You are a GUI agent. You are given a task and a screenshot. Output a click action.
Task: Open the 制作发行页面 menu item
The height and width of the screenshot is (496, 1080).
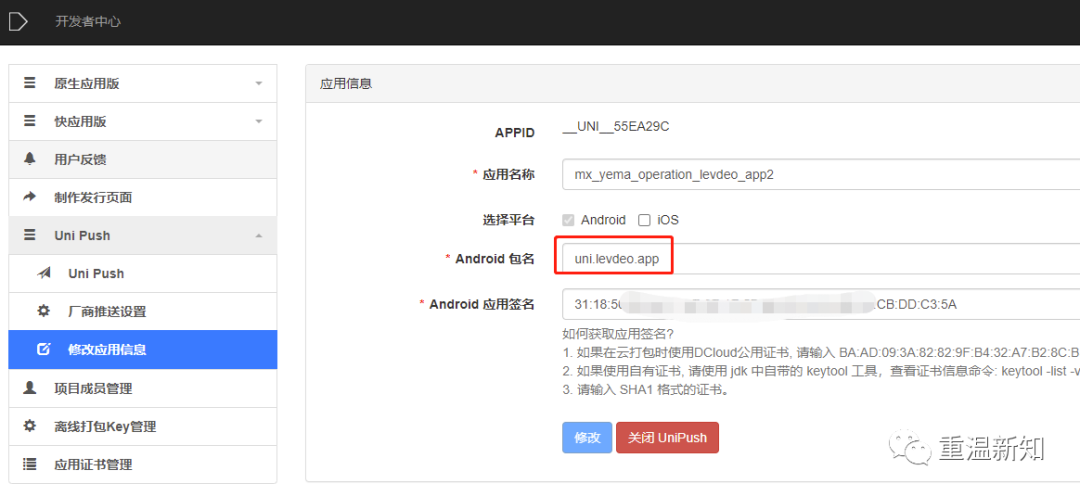pyautogui.click(x=143, y=198)
